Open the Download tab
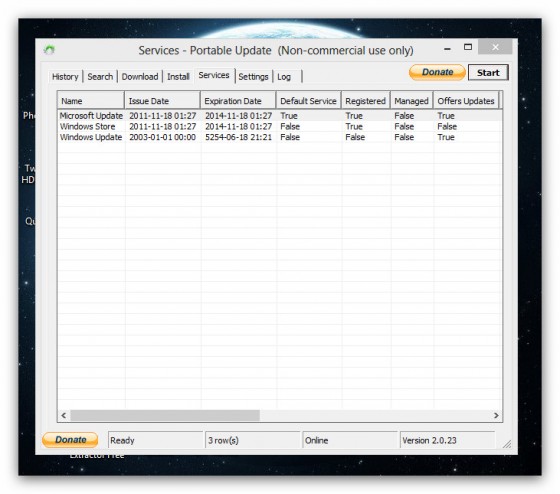Screen dimensions: 560x494 click(140, 76)
